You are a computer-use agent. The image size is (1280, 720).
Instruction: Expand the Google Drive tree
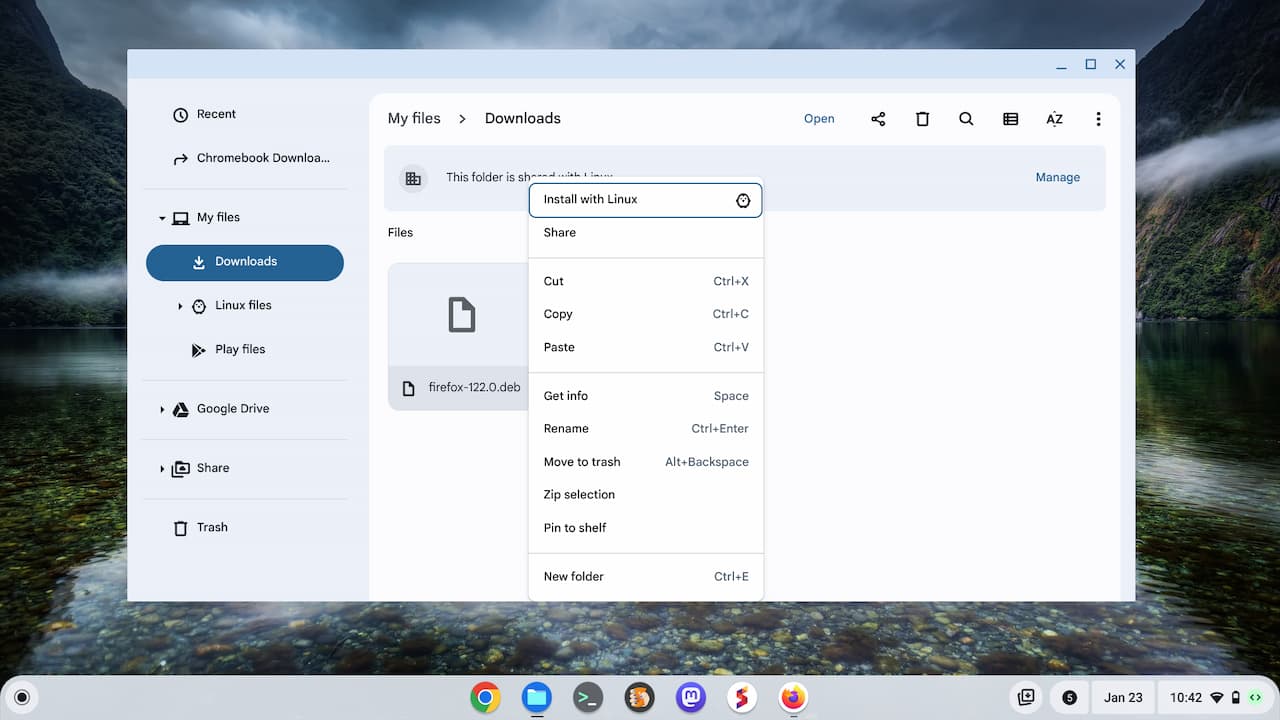162,409
